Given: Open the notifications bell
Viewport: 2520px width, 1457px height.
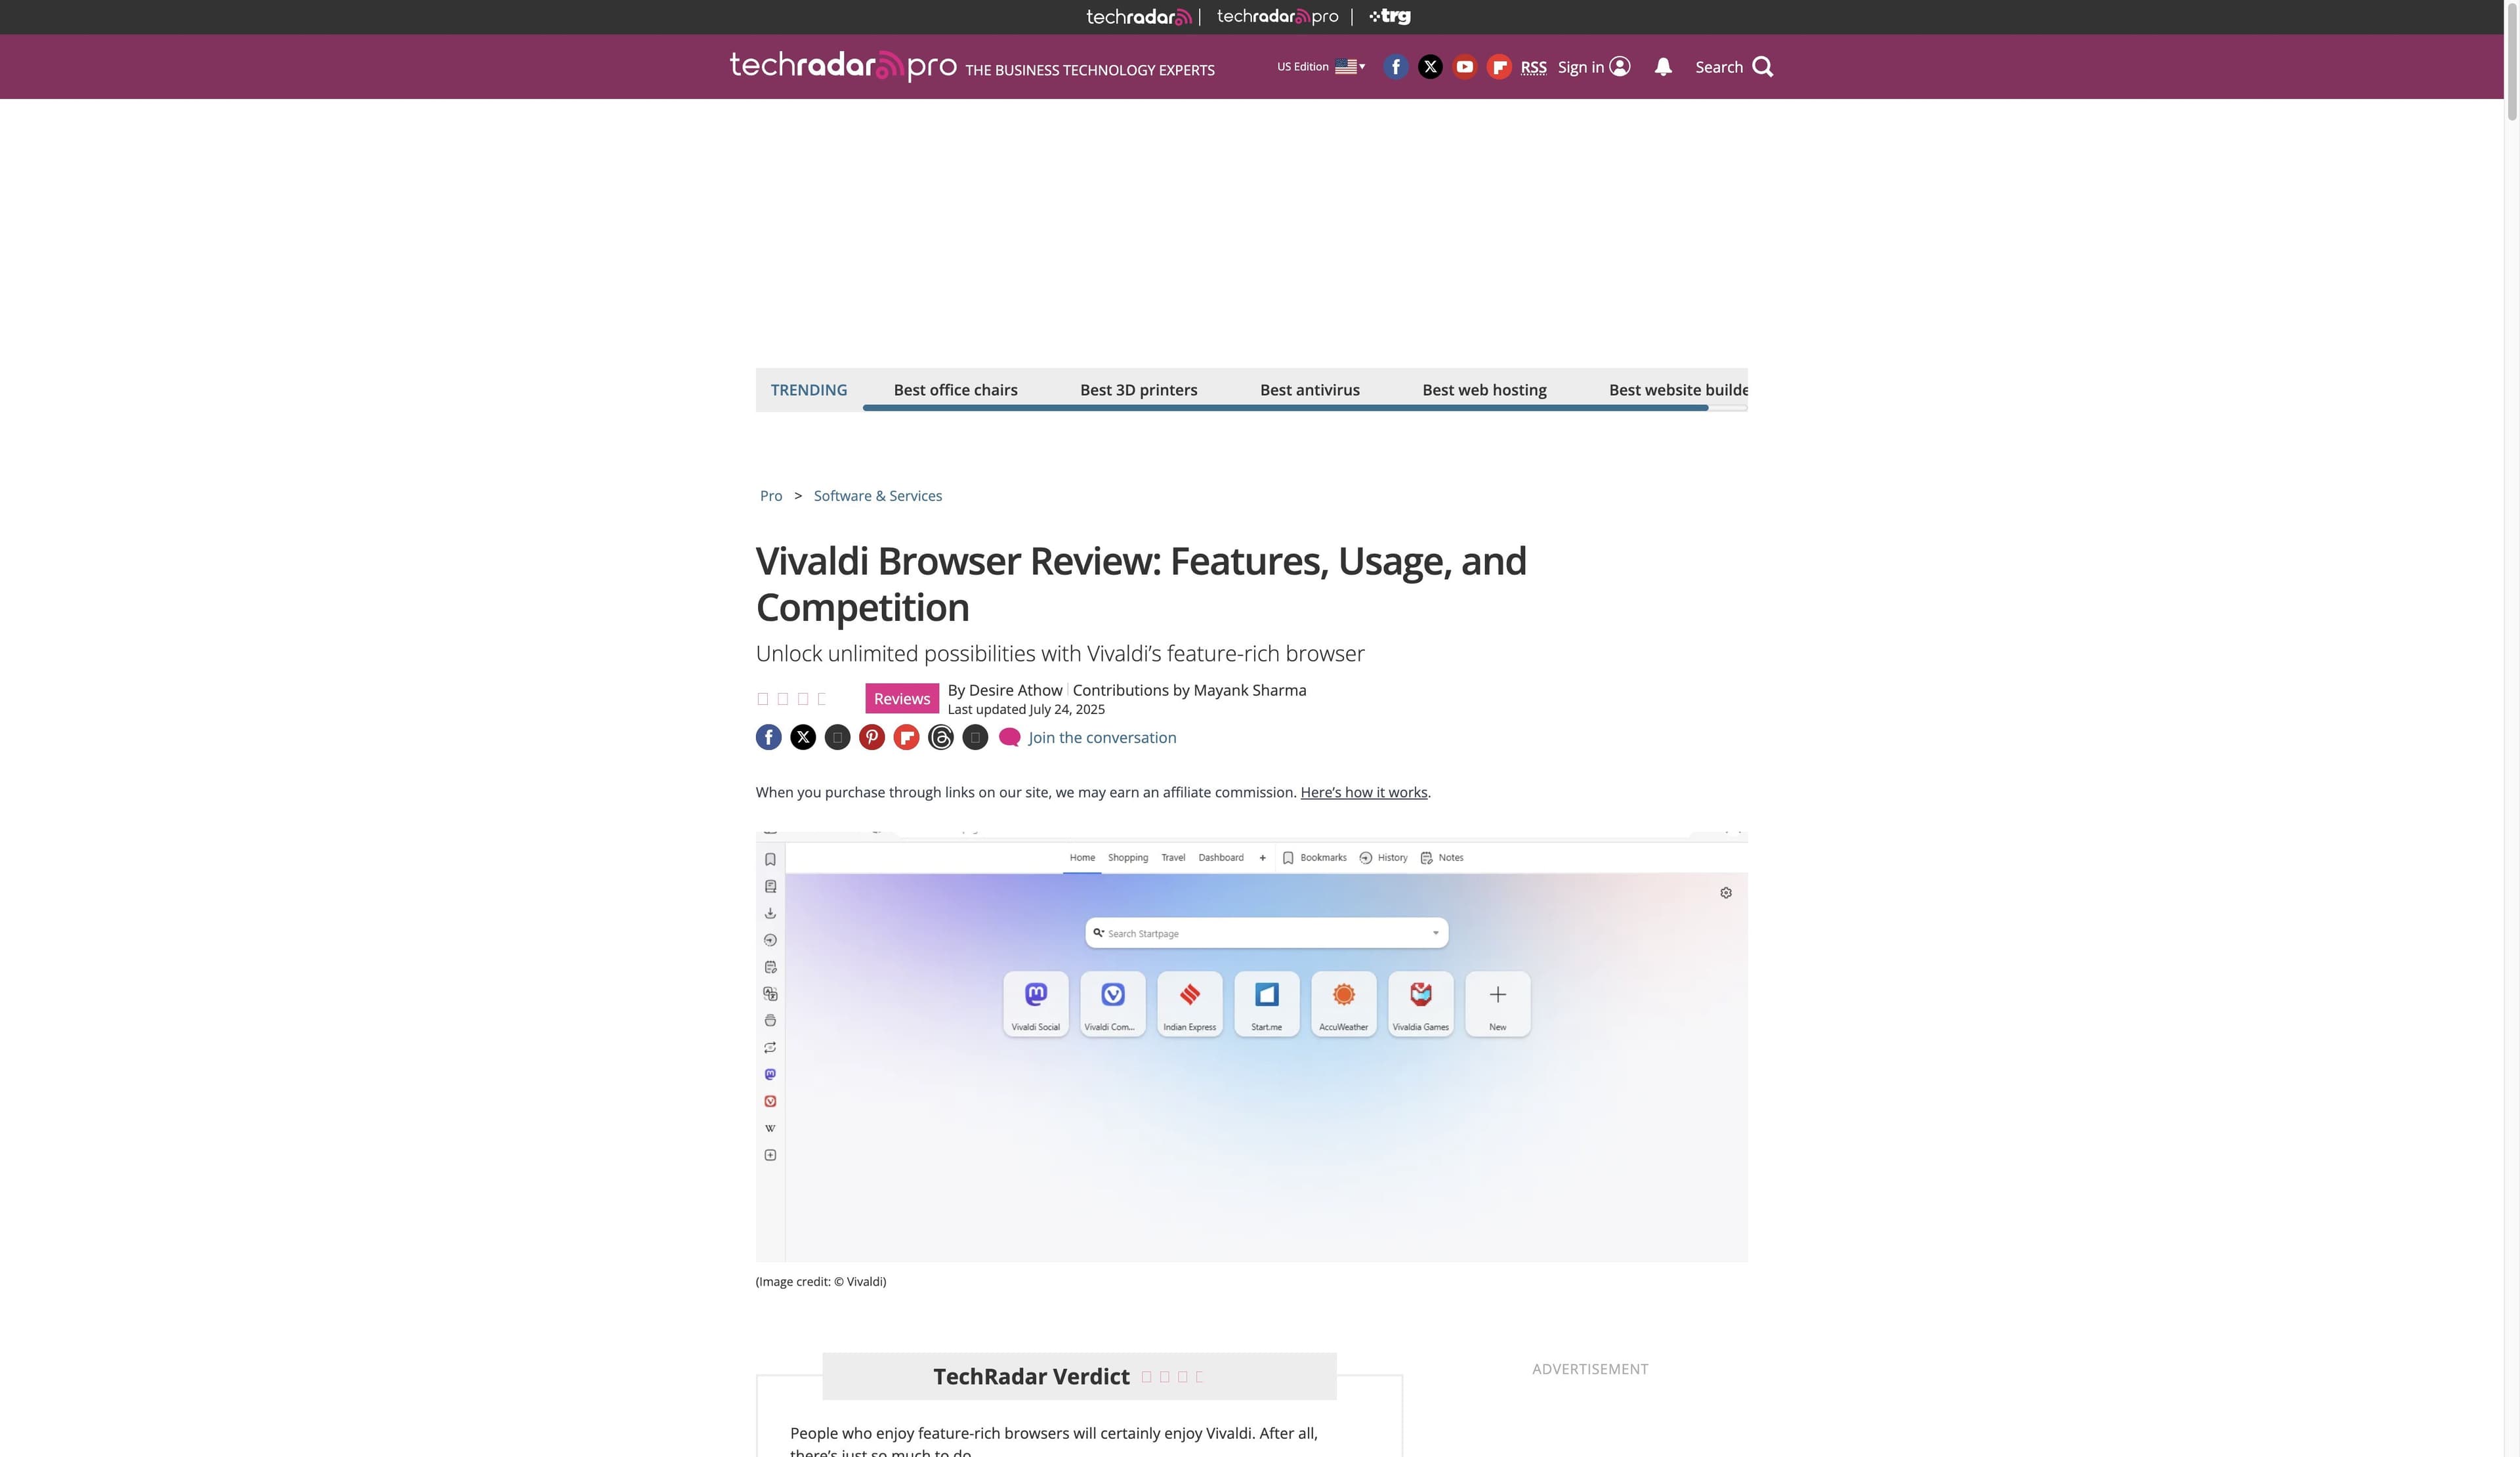Looking at the screenshot, I should pyautogui.click(x=1663, y=67).
